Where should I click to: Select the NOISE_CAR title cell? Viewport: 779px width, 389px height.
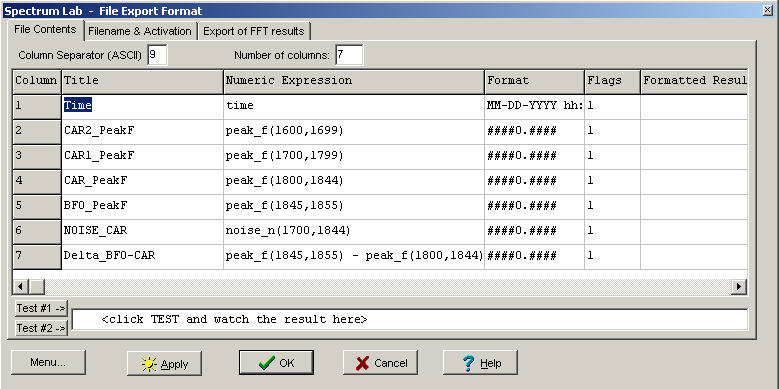click(x=143, y=232)
